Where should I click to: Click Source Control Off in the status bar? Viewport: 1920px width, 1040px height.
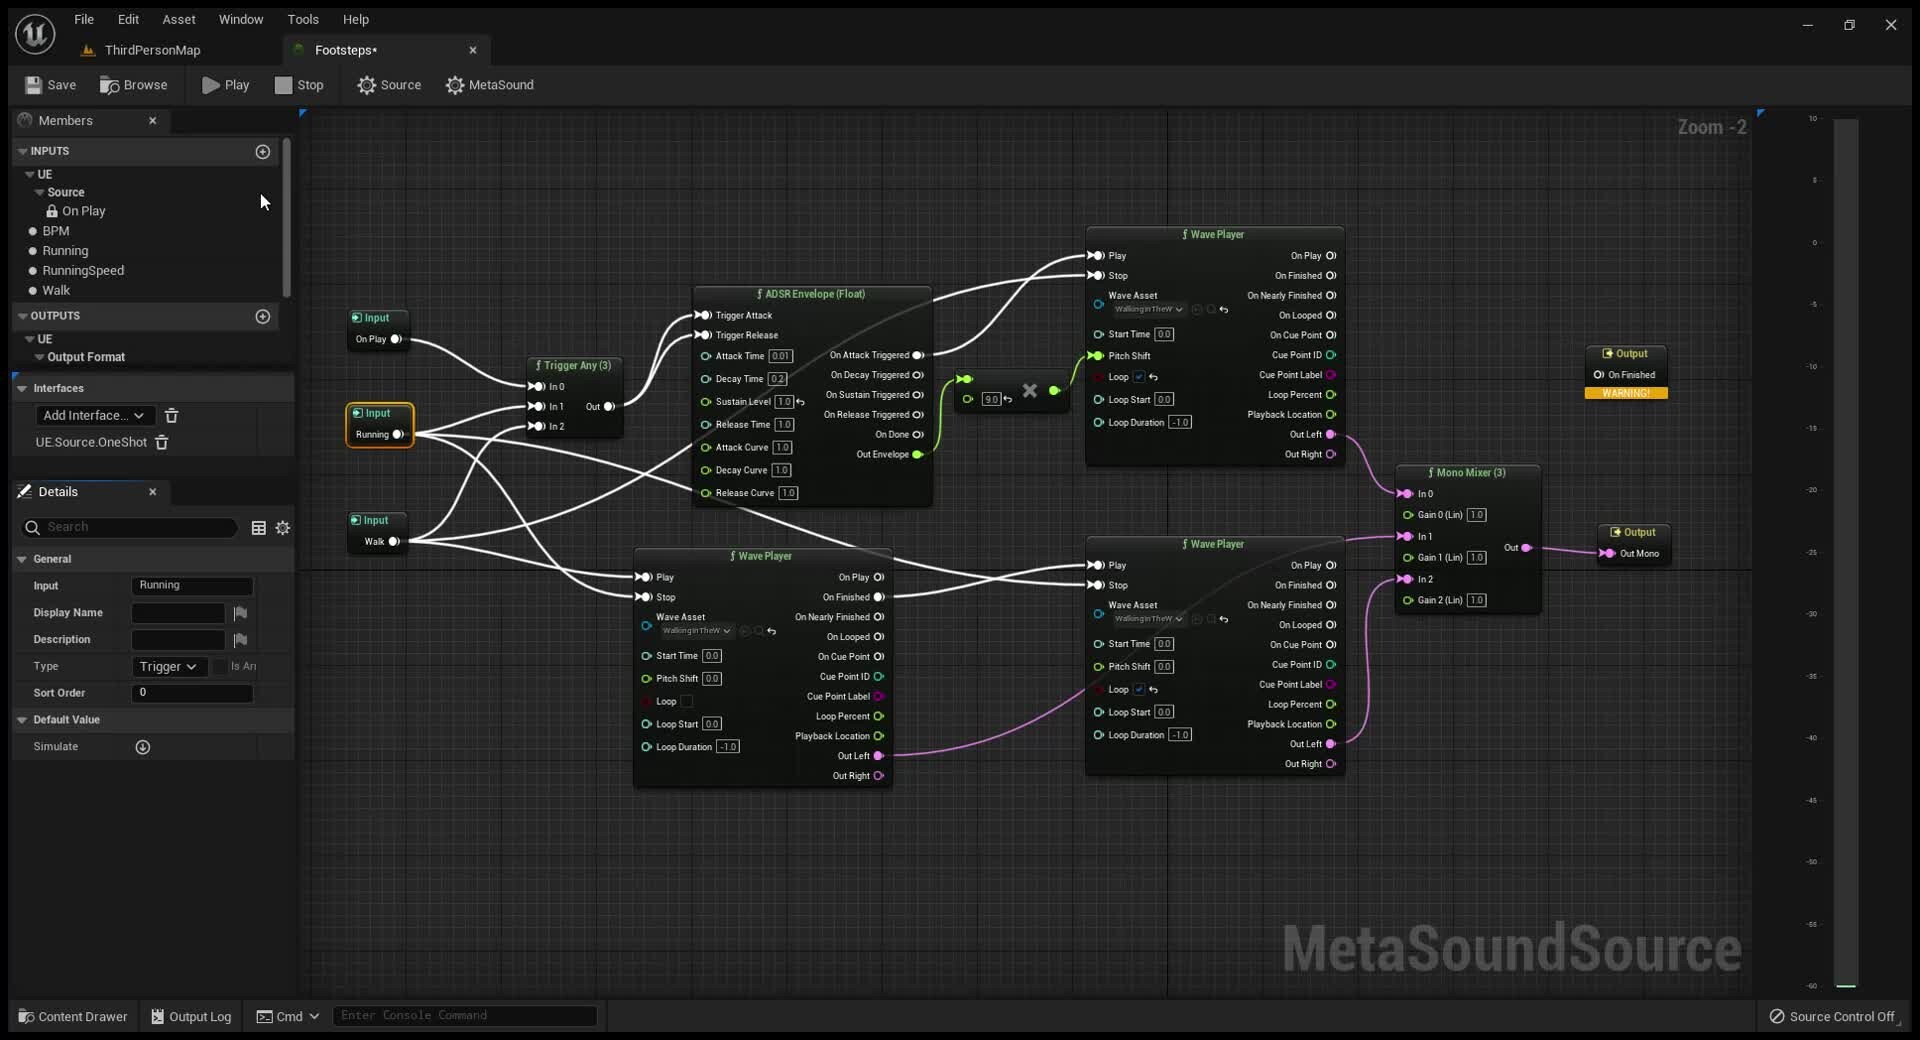(x=1836, y=1016)
